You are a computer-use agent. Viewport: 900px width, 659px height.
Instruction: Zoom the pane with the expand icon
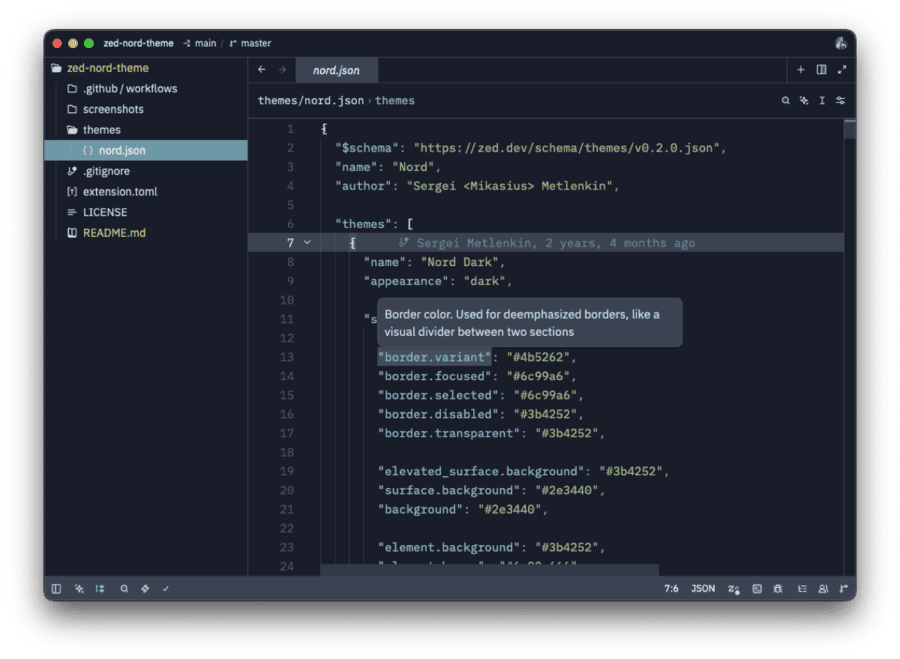coord(842,69)
